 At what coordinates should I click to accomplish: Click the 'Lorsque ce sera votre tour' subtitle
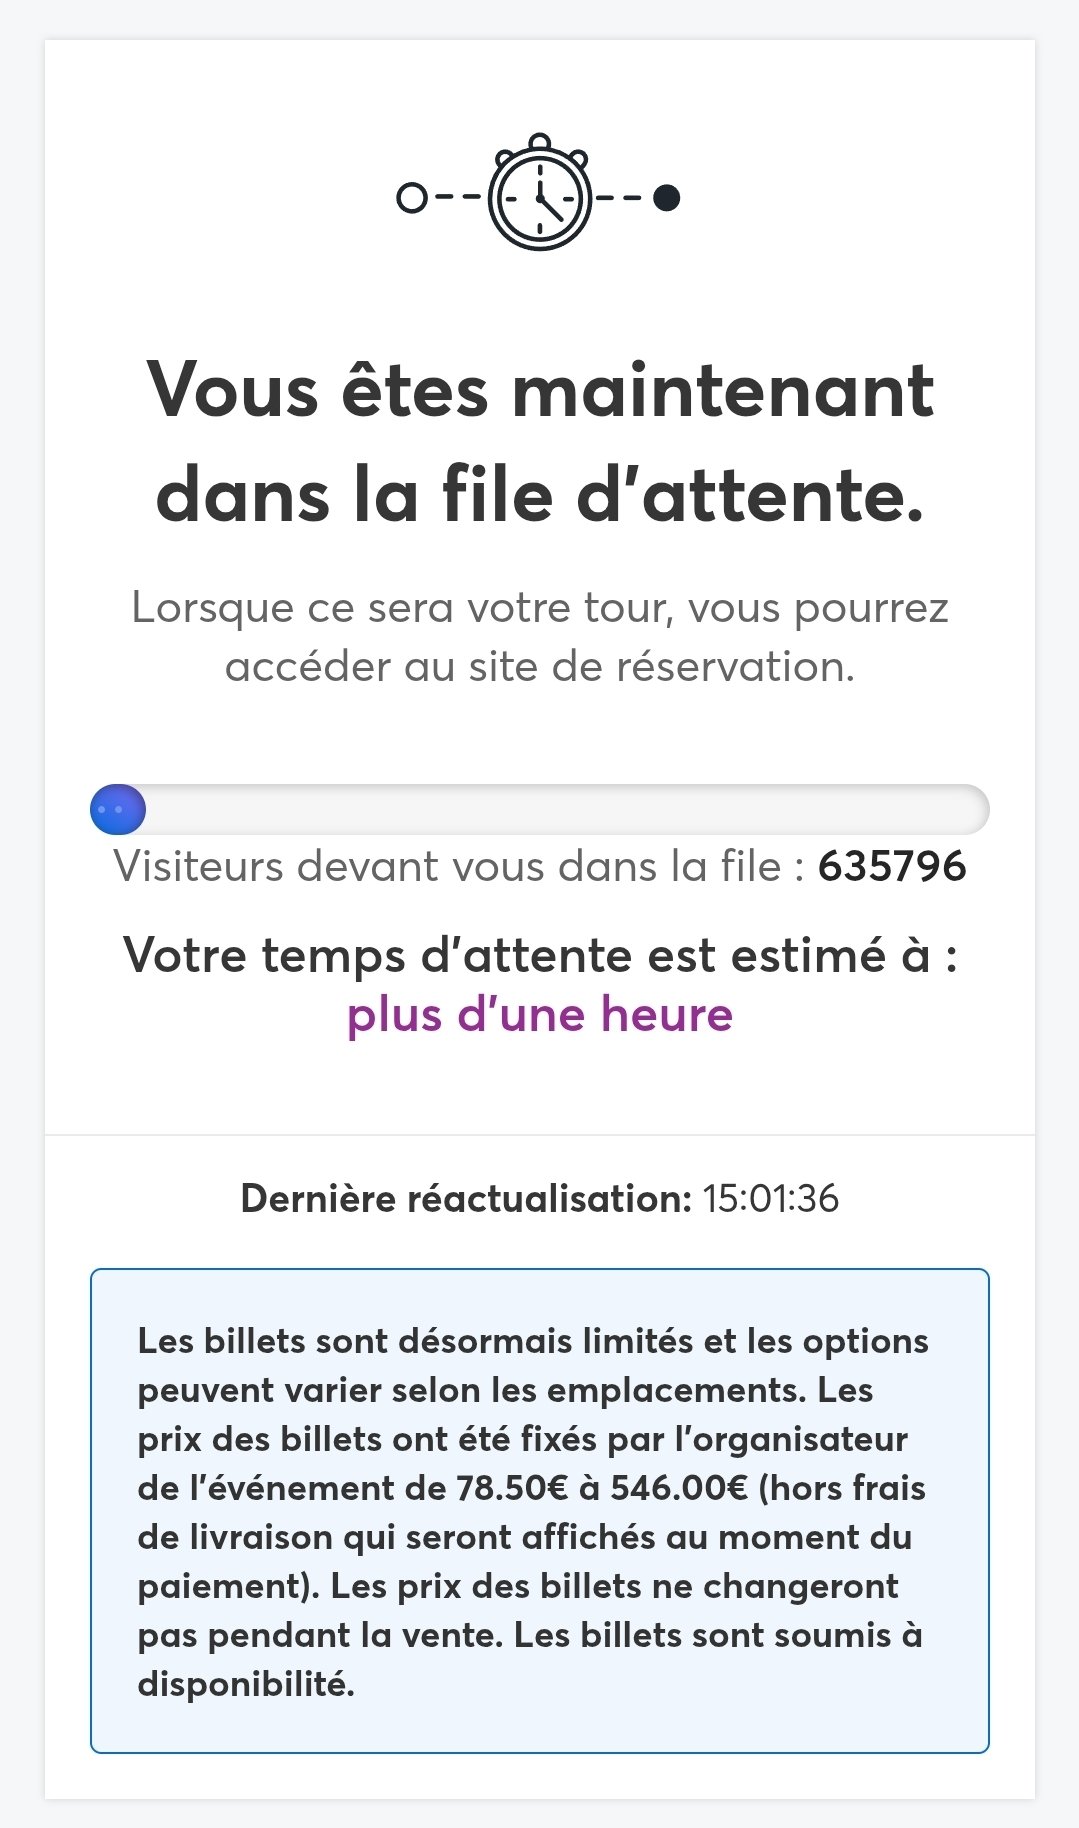click(x=540, y=608)
